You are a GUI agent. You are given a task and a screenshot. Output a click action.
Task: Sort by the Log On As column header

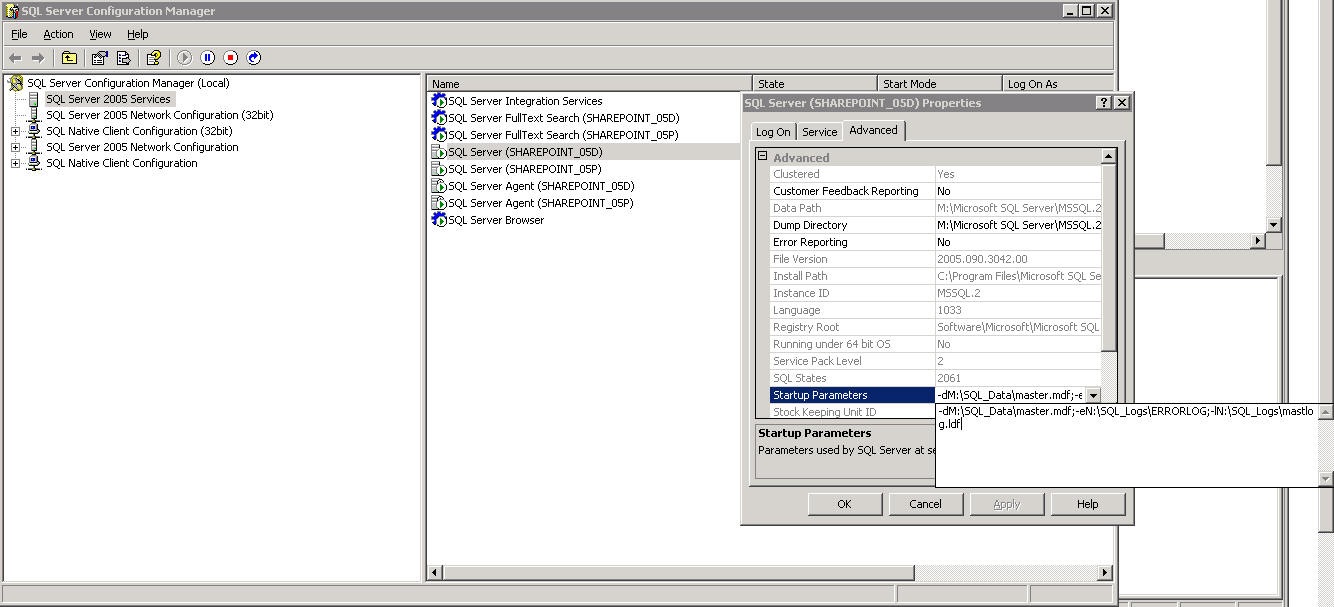1058,84
